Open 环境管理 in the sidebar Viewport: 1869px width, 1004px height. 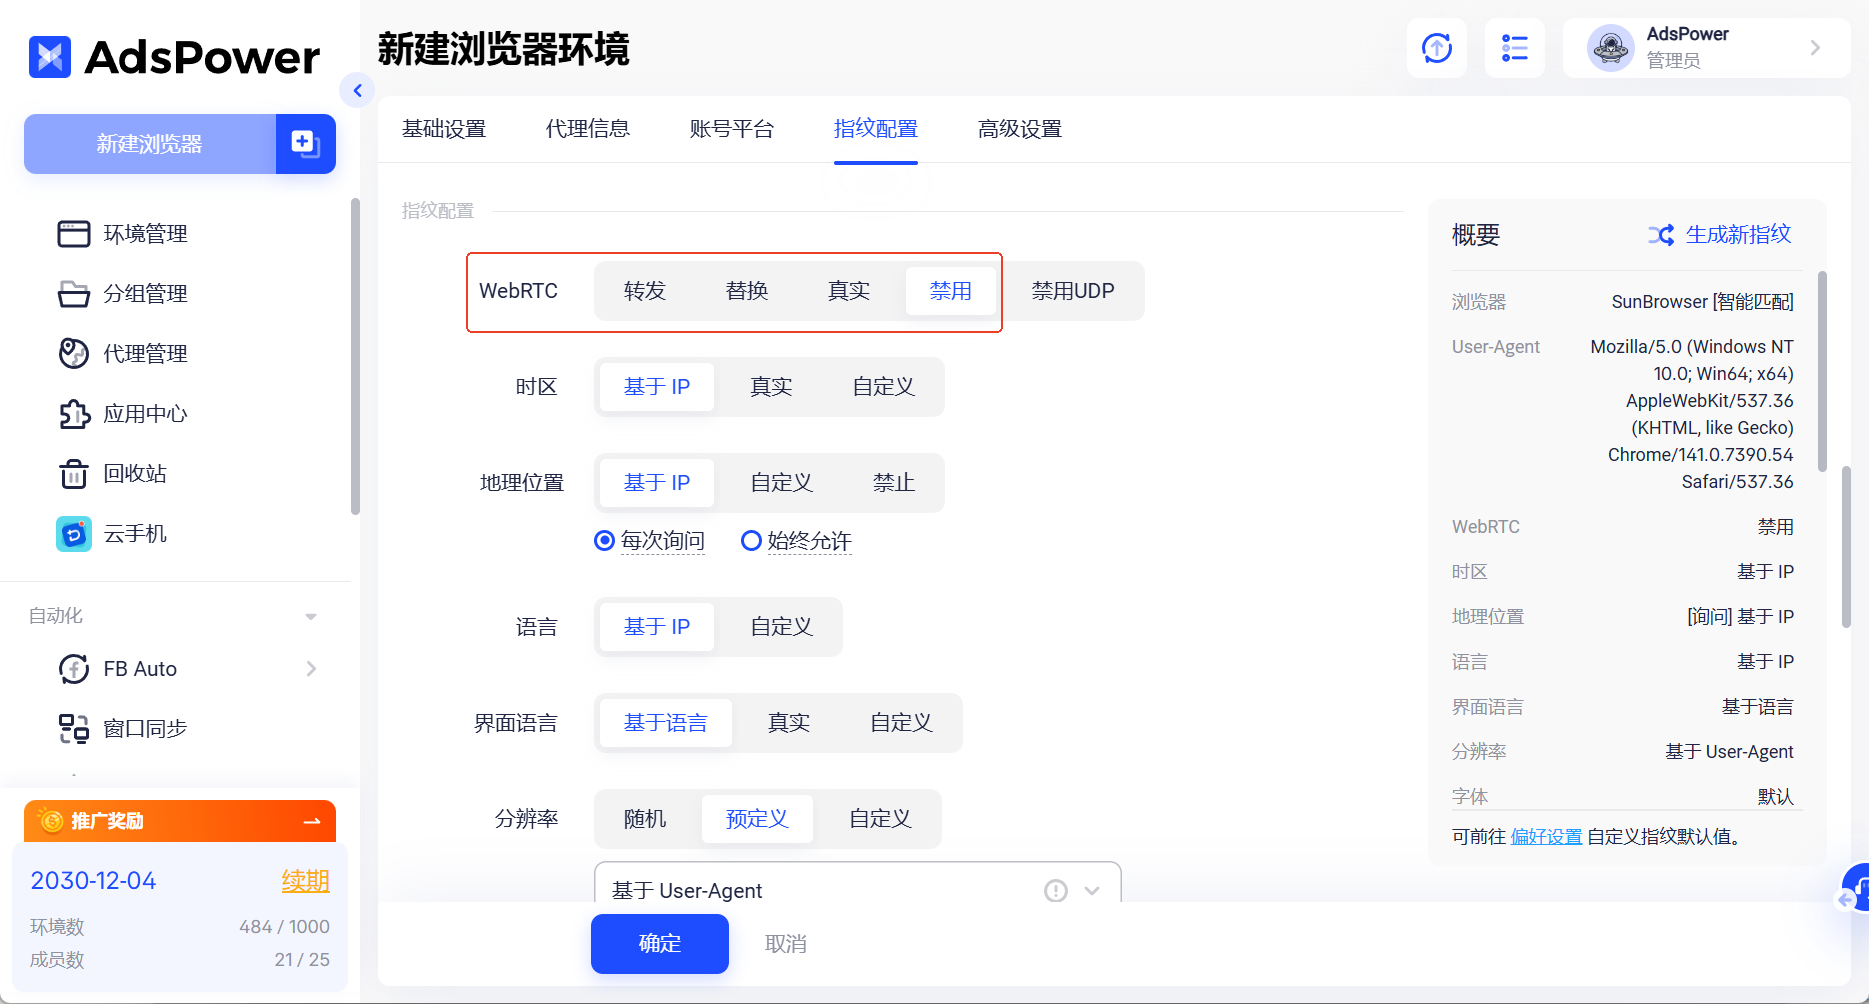pos(146,234)
